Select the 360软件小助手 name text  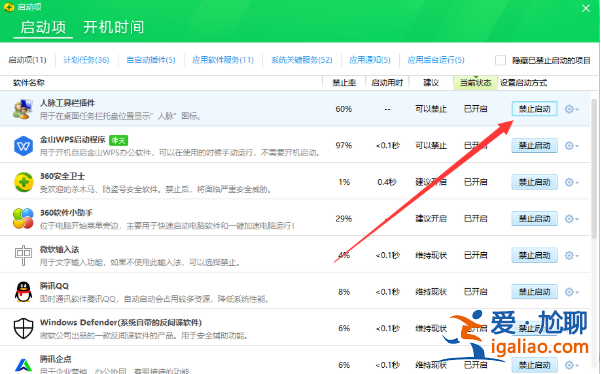[66, 213]
